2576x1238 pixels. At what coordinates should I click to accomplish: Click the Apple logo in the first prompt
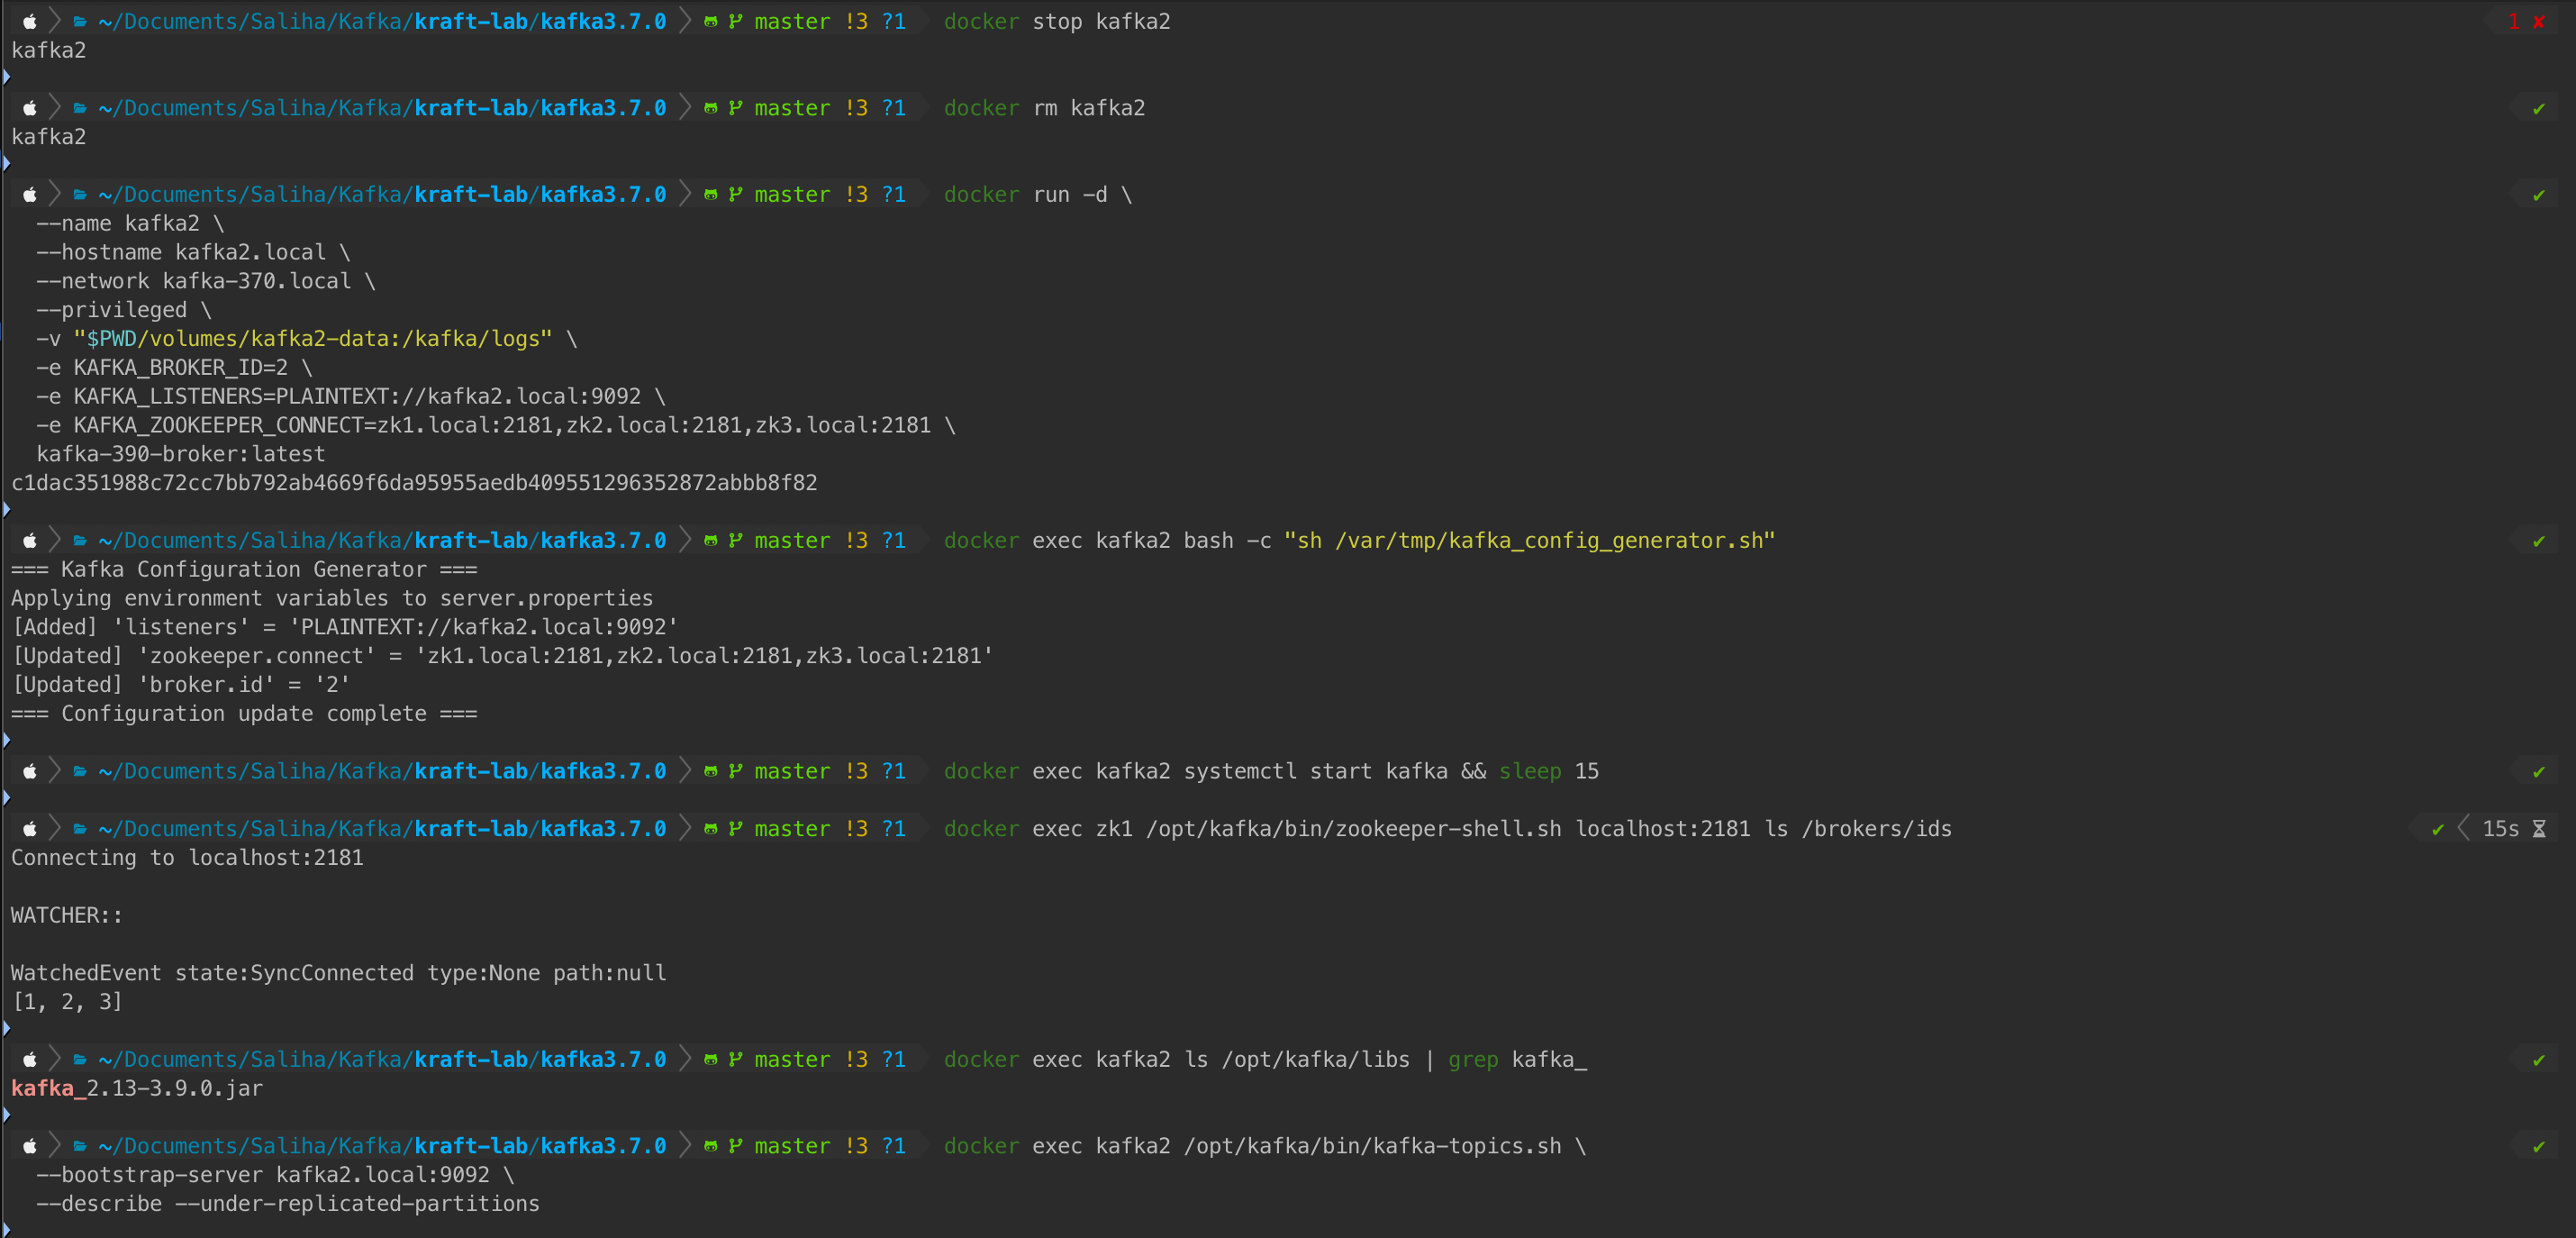(29, 21)
